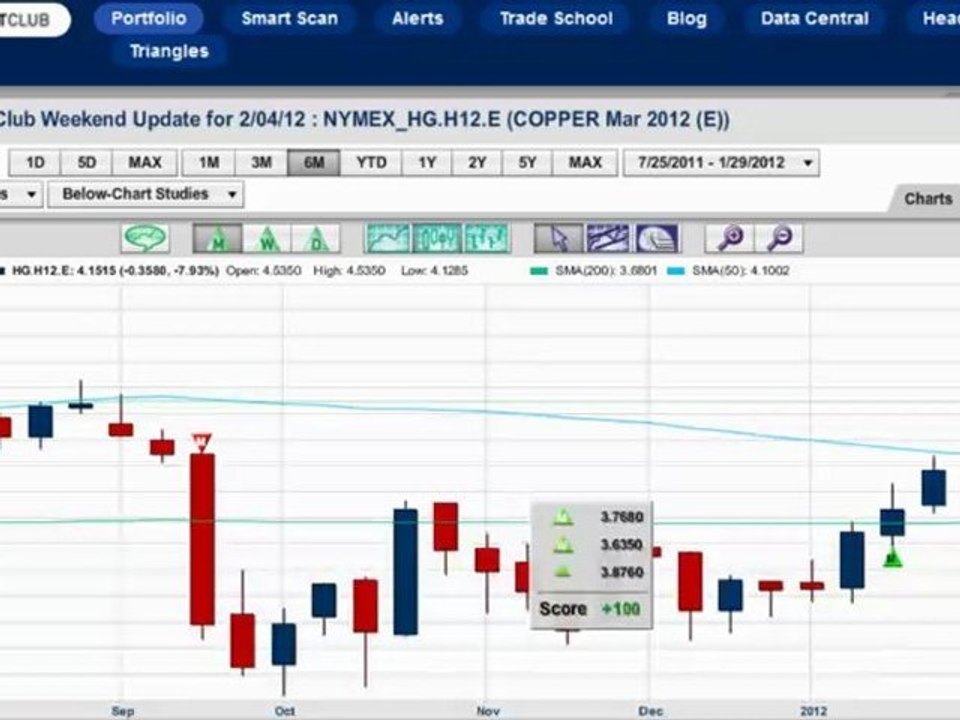The width and height of the screenshot is (960, 720).
Task: Switch to the candlestick chart style
Action: pyautogui.click(x=437, y=239)
